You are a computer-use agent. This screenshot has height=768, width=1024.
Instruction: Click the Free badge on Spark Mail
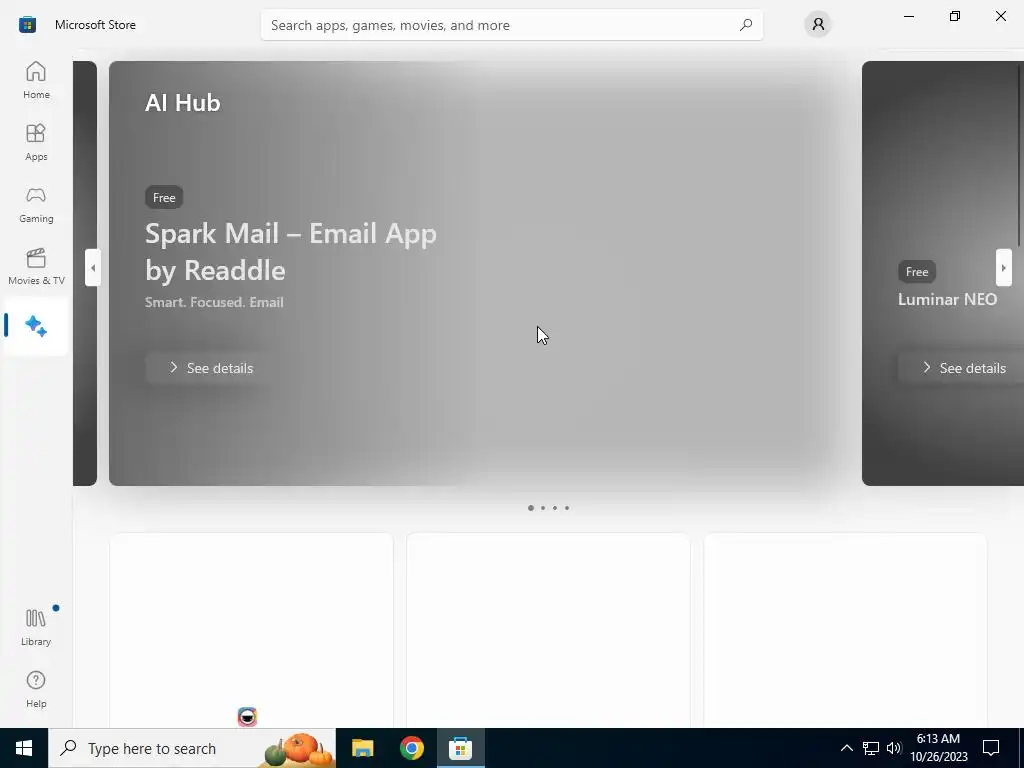[x=164, y=197]
